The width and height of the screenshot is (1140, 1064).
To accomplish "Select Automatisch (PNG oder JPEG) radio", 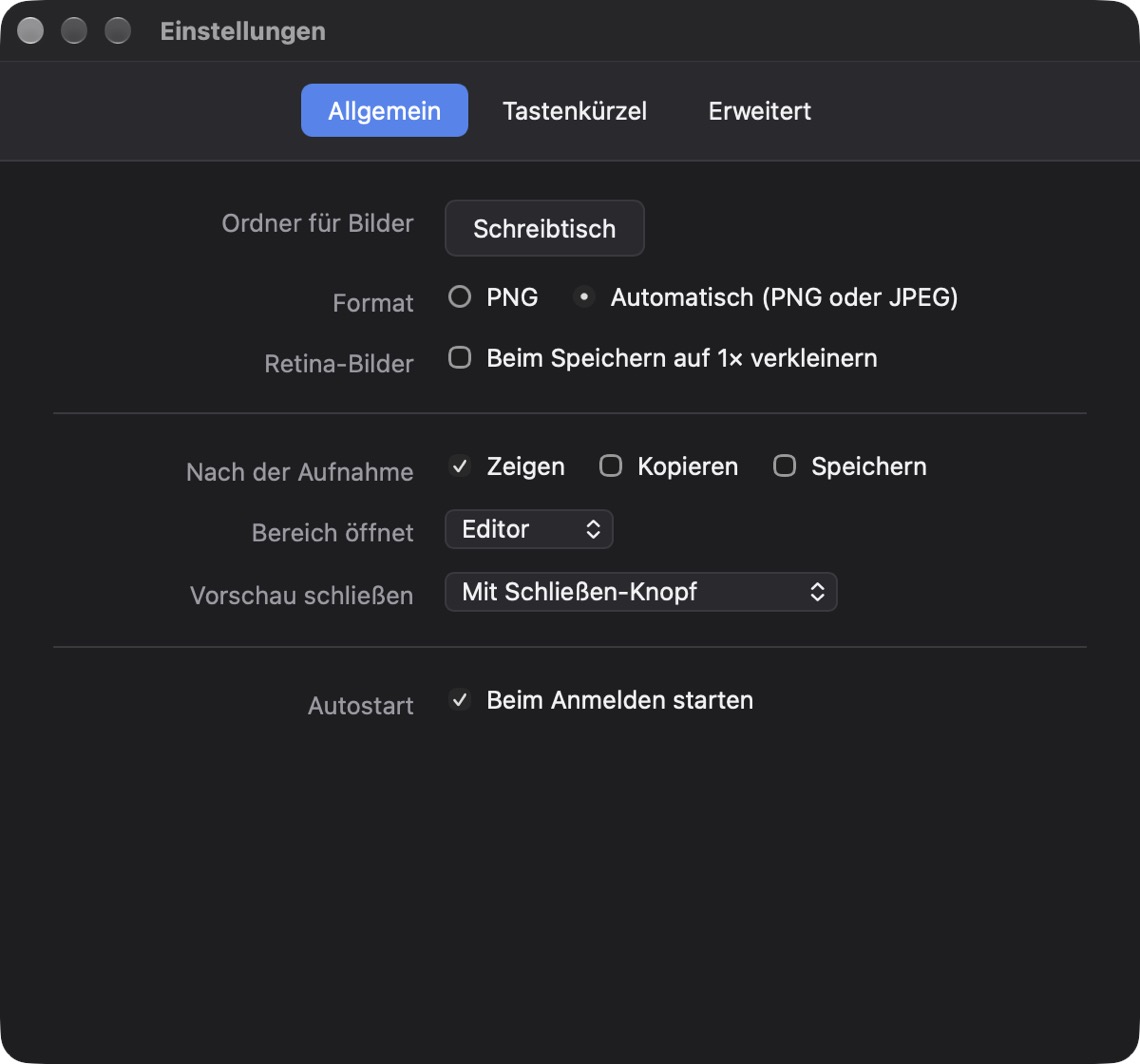I will [584, 297].
